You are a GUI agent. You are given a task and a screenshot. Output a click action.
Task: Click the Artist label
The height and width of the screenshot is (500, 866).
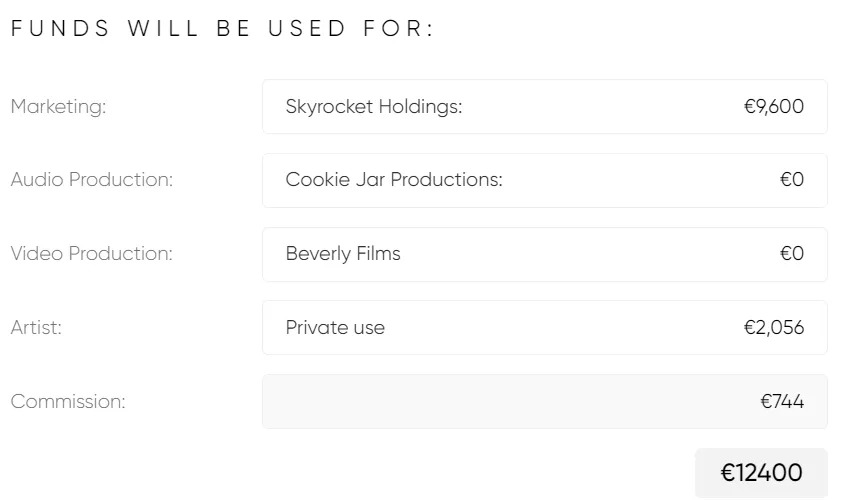tap(36, 328)
